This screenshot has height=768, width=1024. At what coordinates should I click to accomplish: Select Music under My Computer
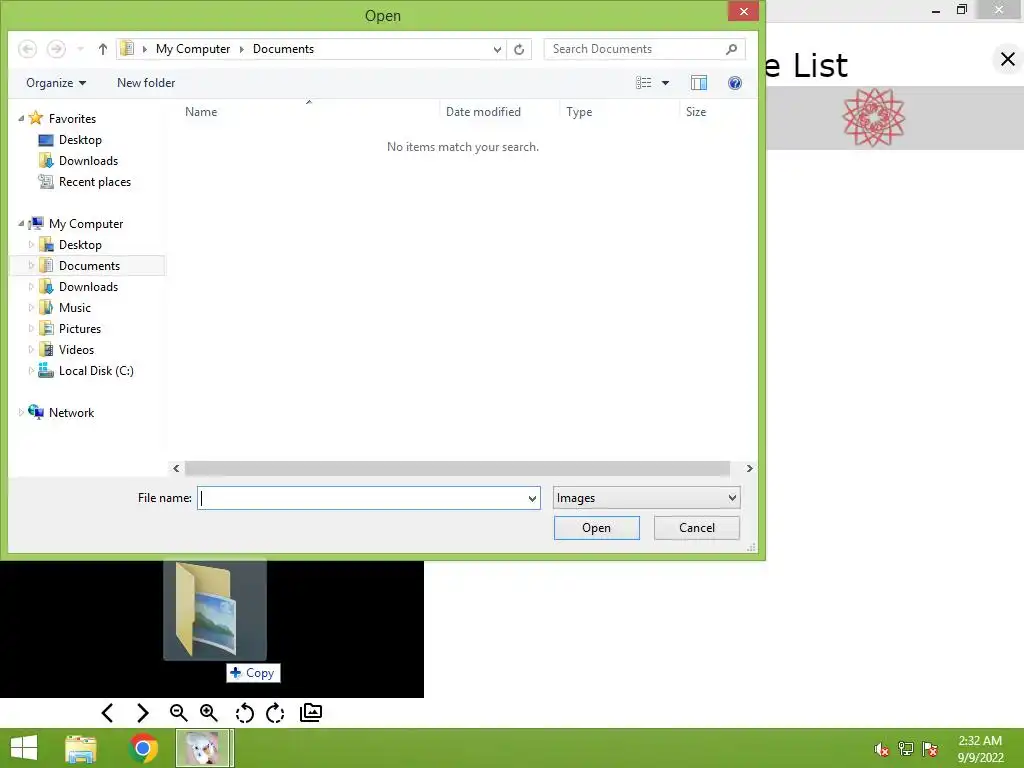pos(74,308)
